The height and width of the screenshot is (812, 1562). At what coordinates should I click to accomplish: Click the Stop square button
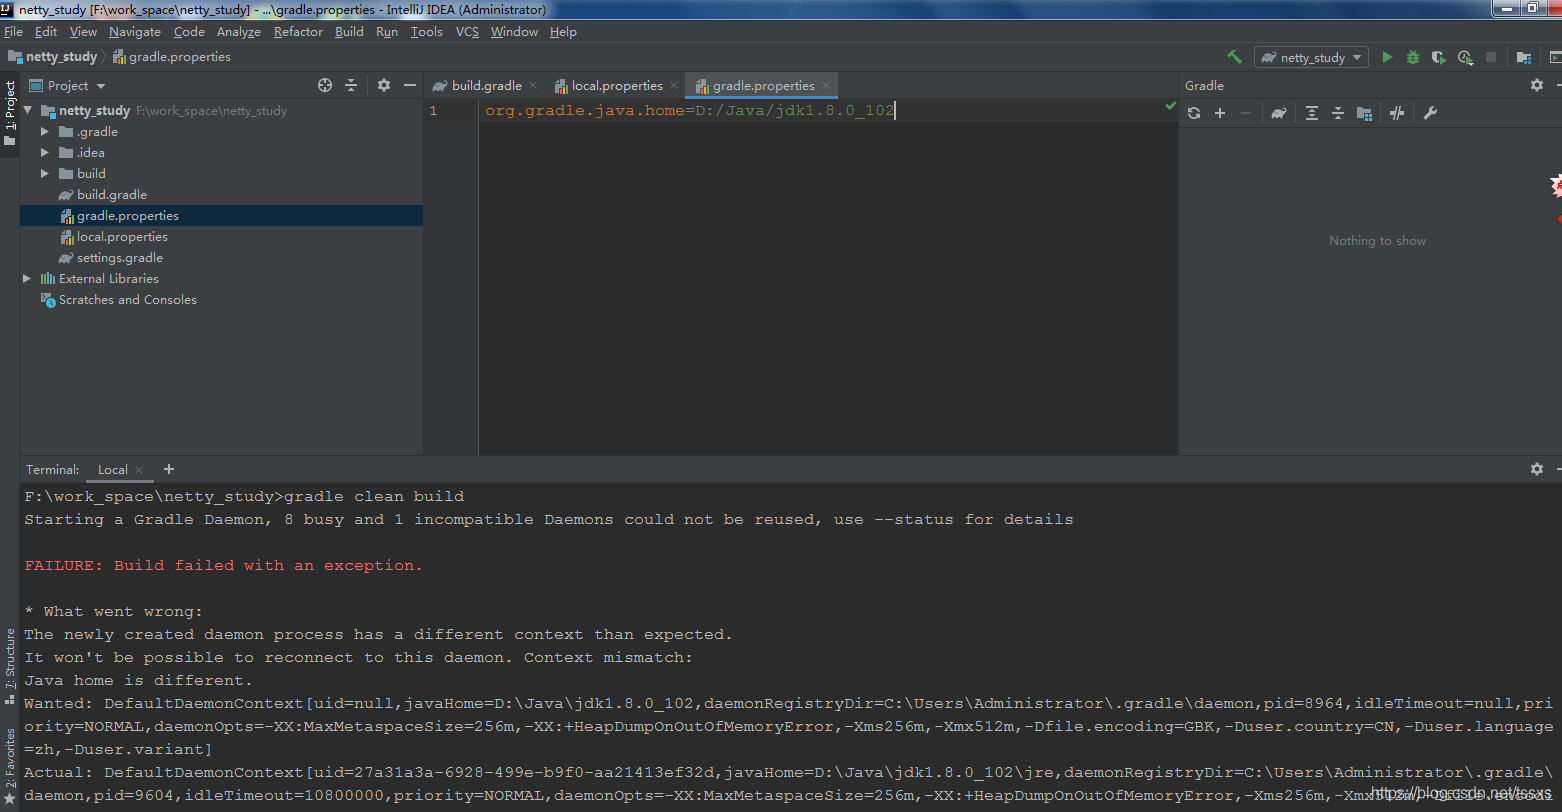pyautogui.click(x=1491, y=57)
